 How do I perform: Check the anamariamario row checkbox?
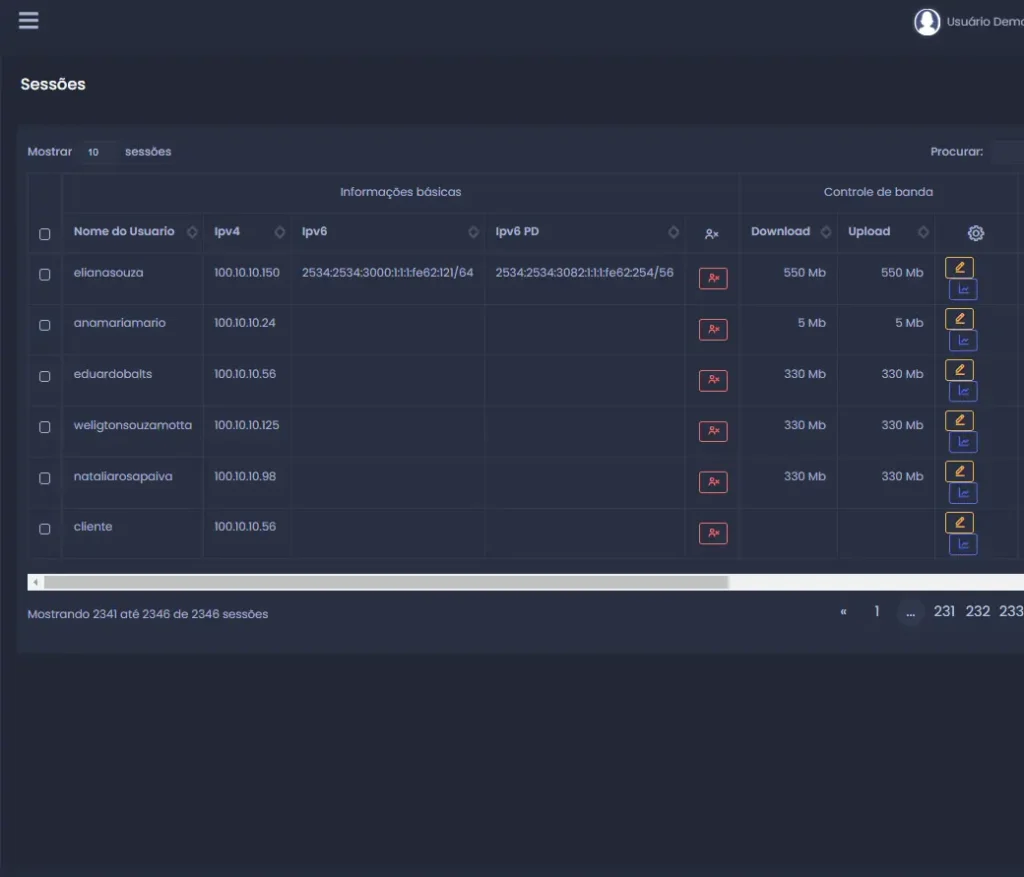[x=44, y=325]
